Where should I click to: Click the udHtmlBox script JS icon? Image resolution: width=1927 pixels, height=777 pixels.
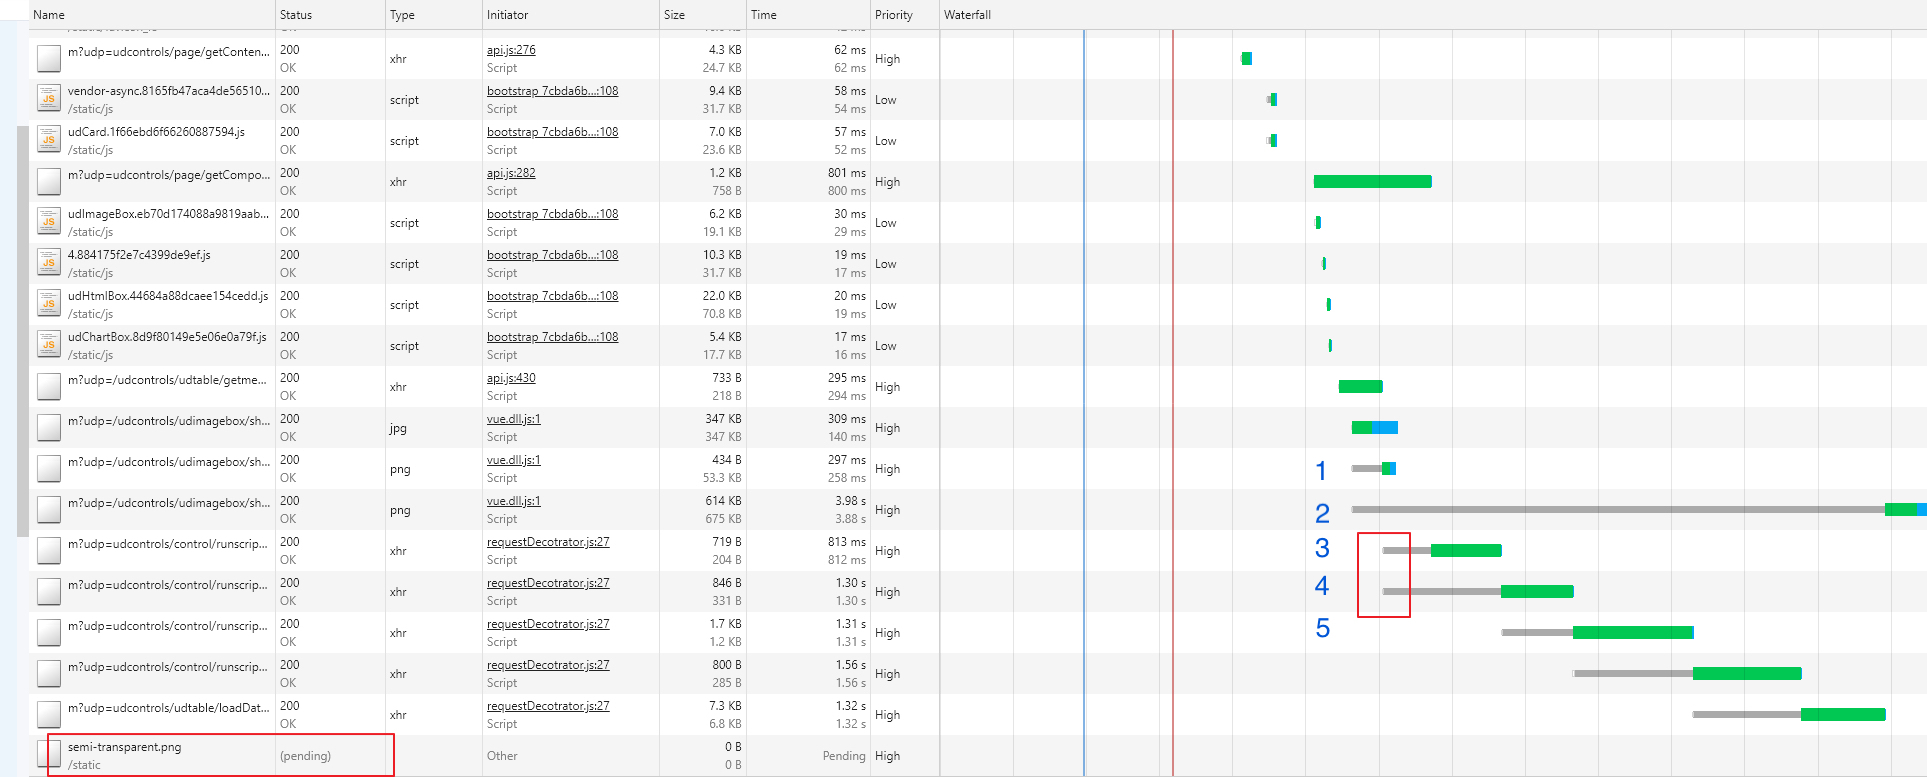[x=48, y=304]
